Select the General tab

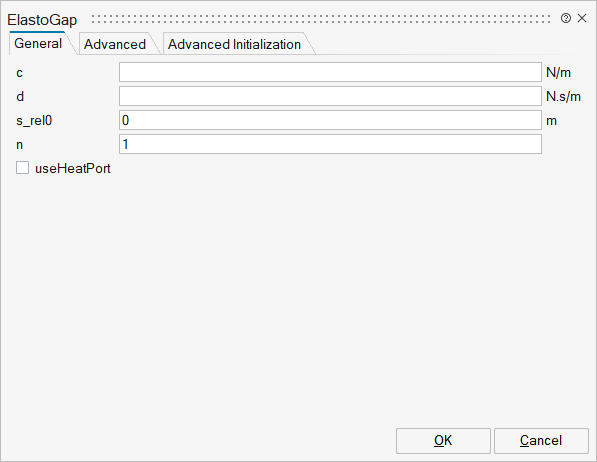[x=38, y=43]
